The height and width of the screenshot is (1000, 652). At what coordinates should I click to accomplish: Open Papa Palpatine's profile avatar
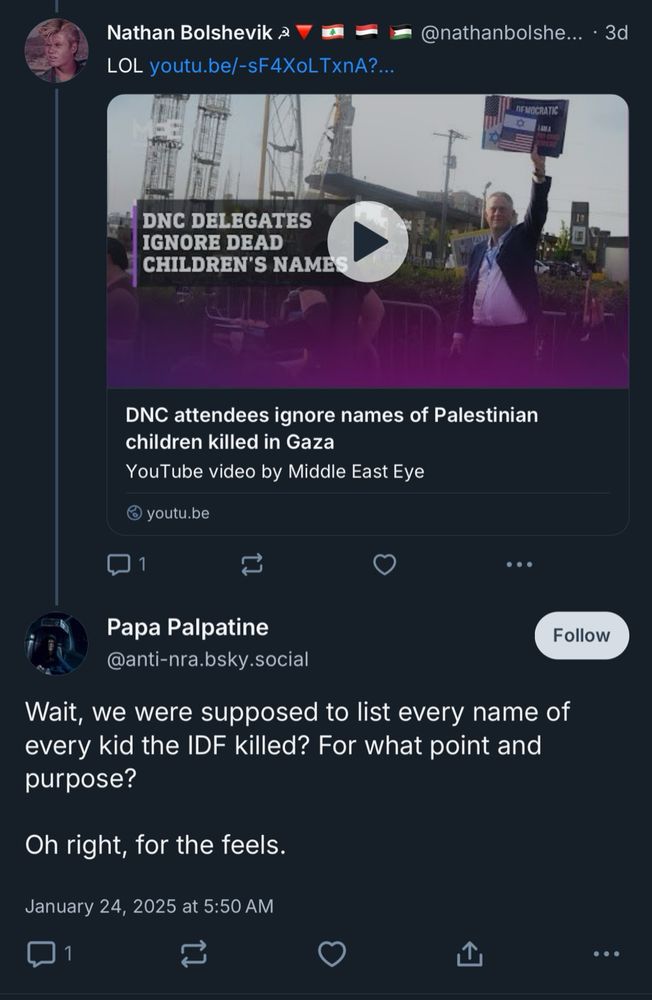[x=54, y=643]
